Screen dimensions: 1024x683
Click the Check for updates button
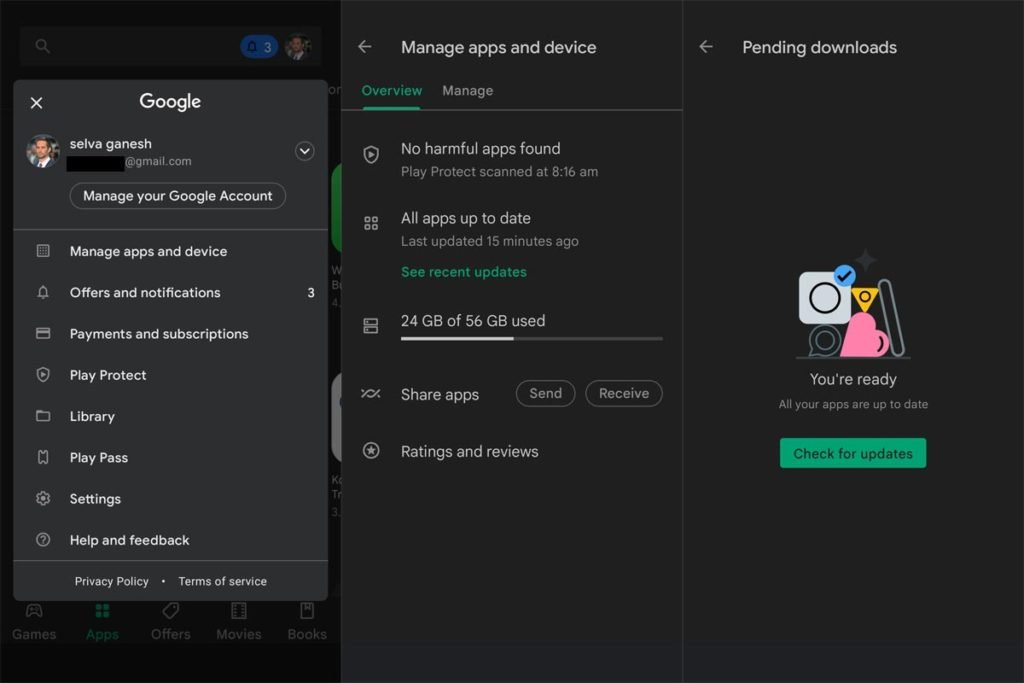(x=852, y=453)
